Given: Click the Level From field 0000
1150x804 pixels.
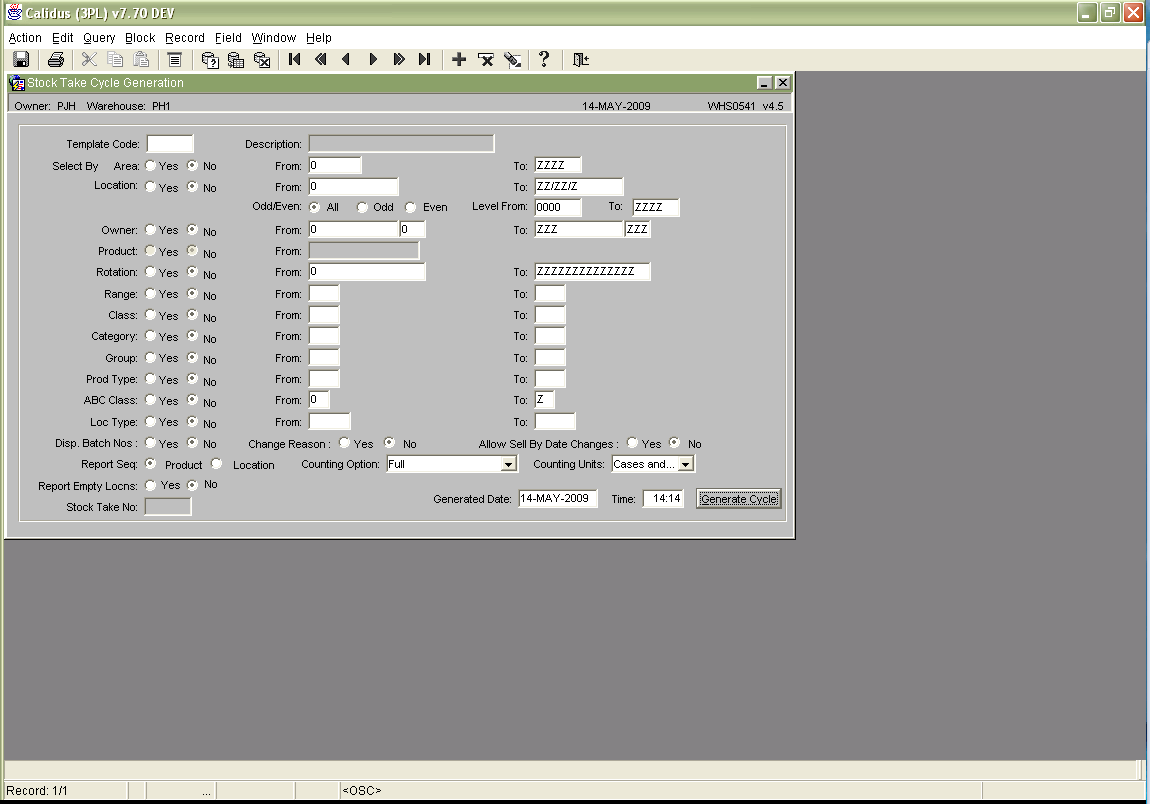Looking at the screenshot, I should click(x=558, y=207).
